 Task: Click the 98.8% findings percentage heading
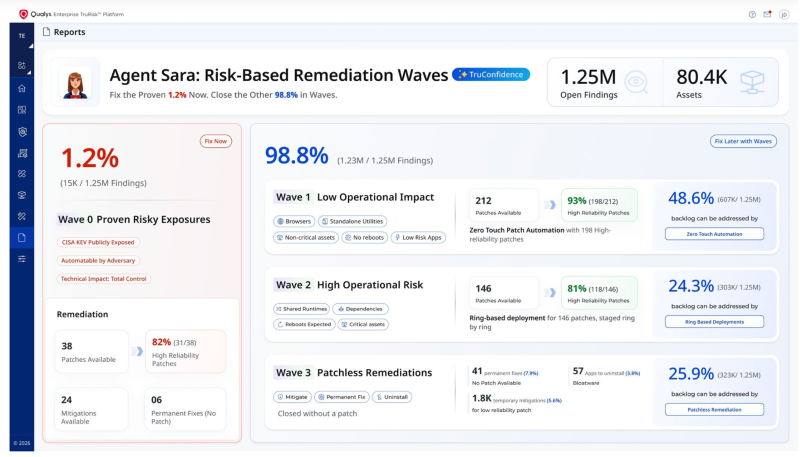click(296, 156)
